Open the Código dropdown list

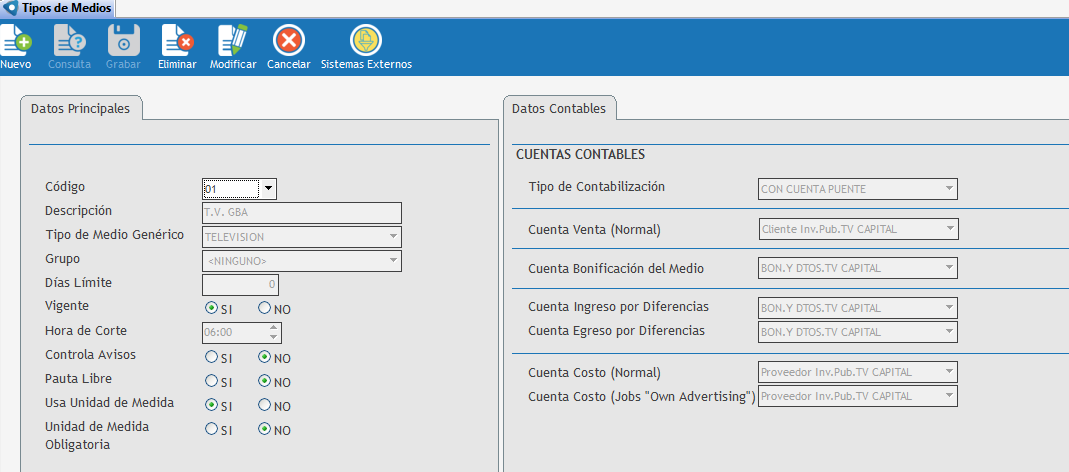[268, 188]
